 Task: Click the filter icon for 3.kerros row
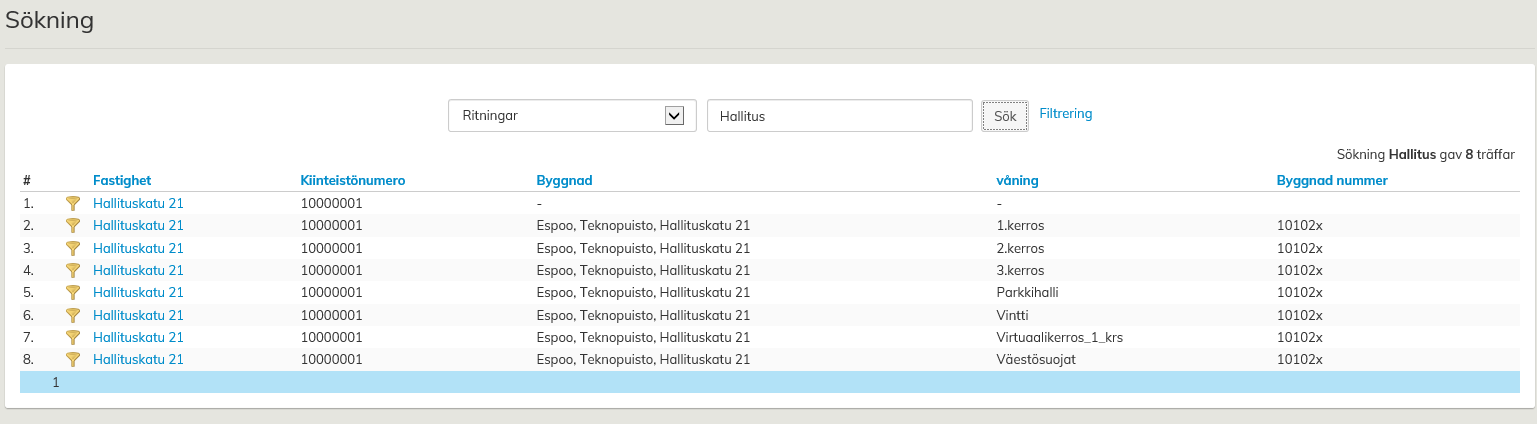(x=72, y=270)
